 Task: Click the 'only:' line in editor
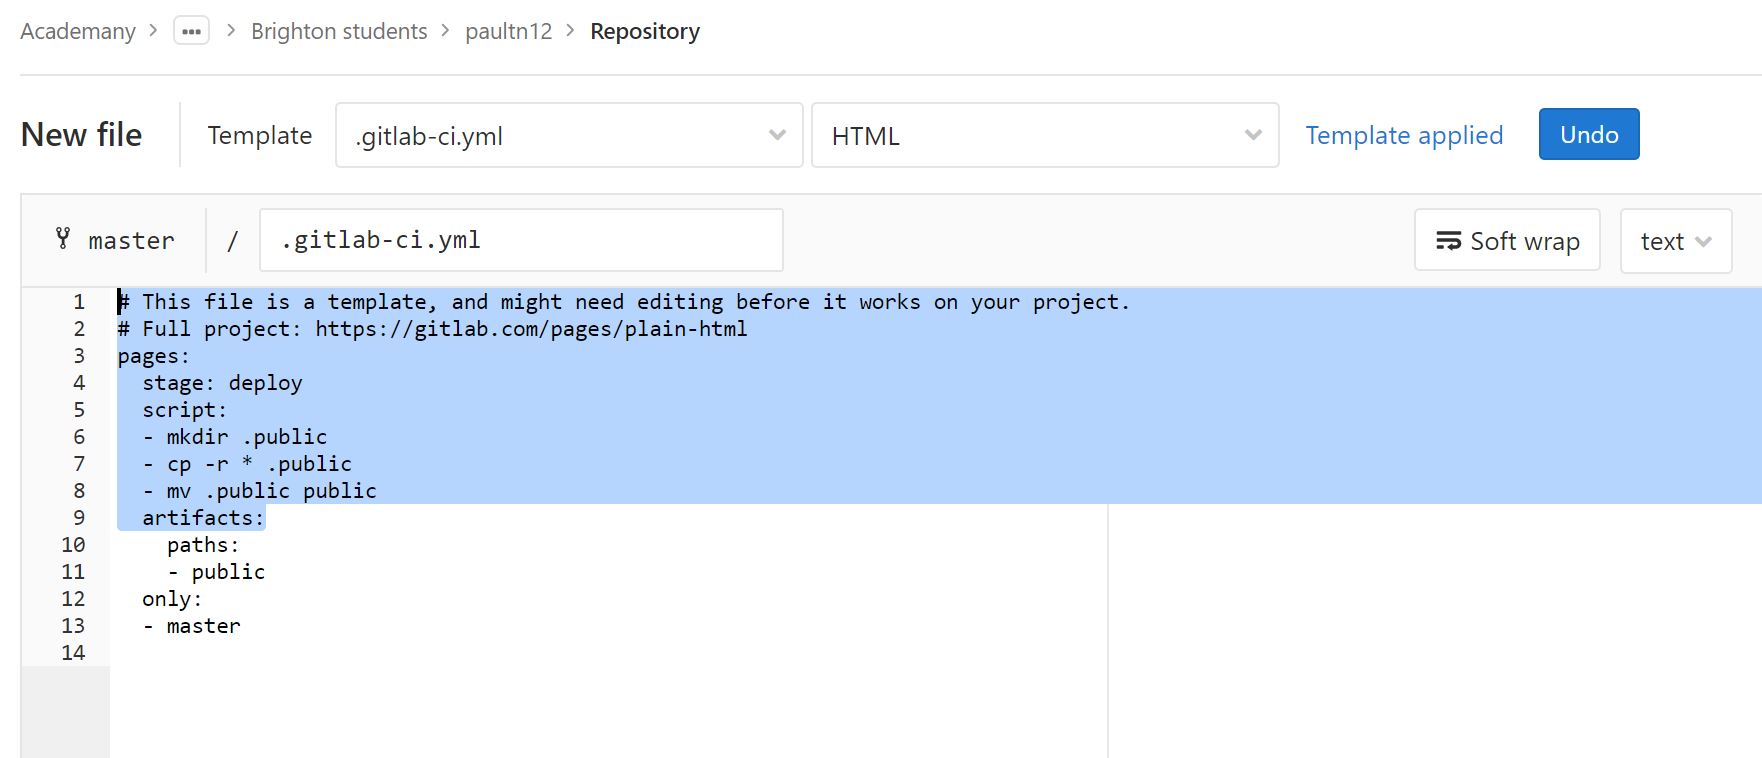[x=172, y=599]
